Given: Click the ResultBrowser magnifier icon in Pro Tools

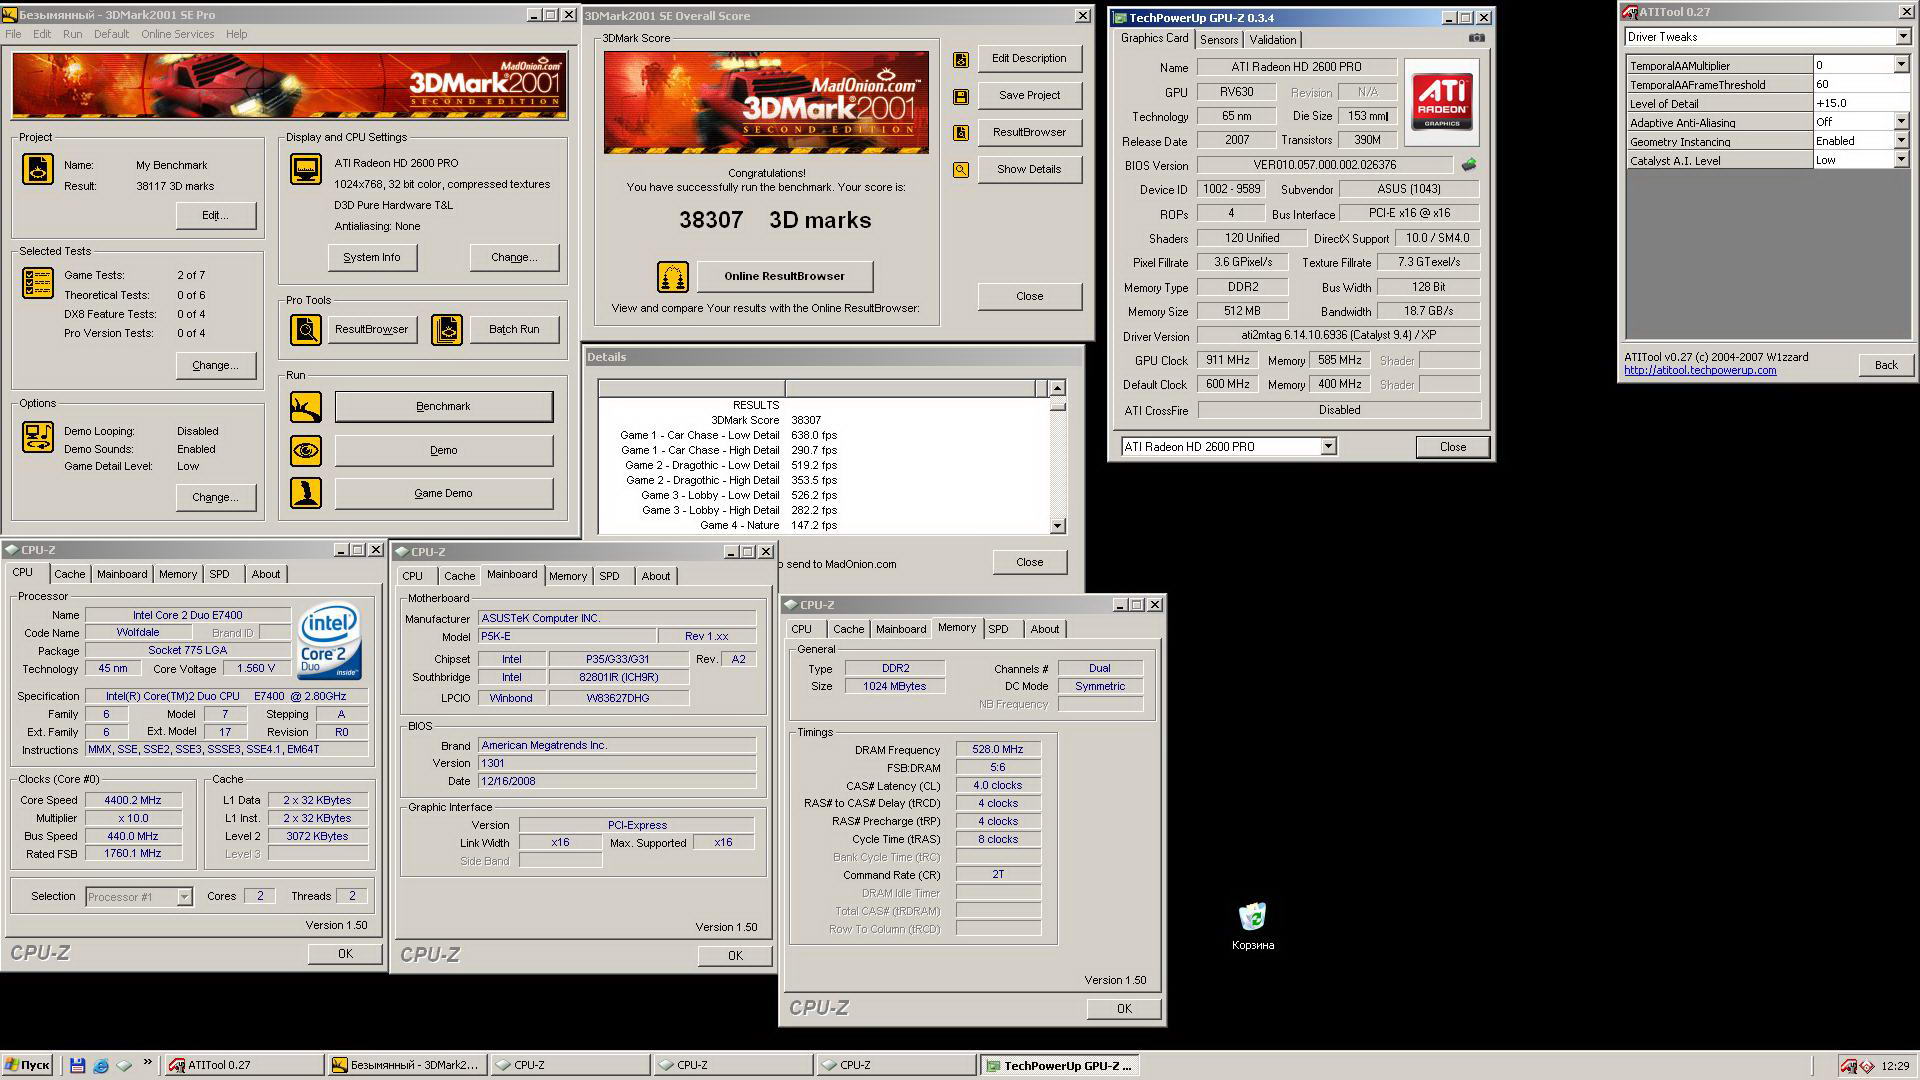Looking at the screenshot, I should [x=306, y=329].
